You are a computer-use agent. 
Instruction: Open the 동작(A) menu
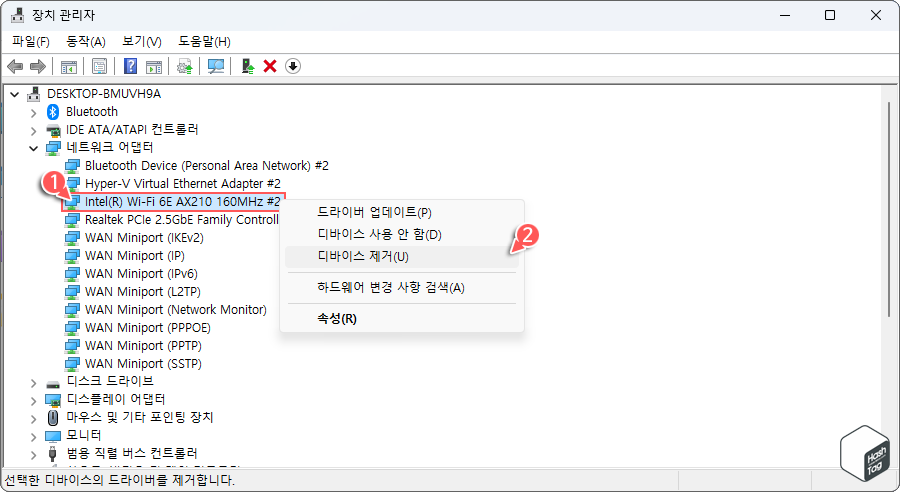pos(86,42)
